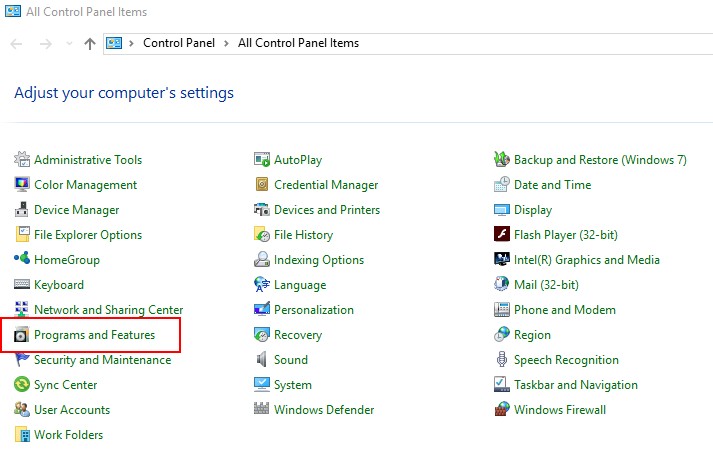The image size is (713, 467).
Task: Expand chevron after Control Panel breadcrumb
Action: click(226, 43)
